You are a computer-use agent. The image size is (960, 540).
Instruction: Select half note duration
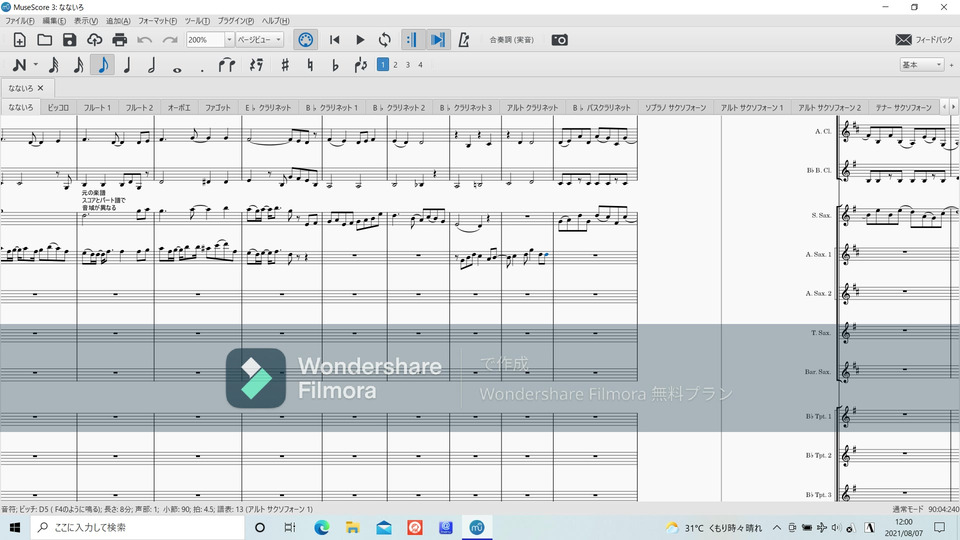[152, 65]
